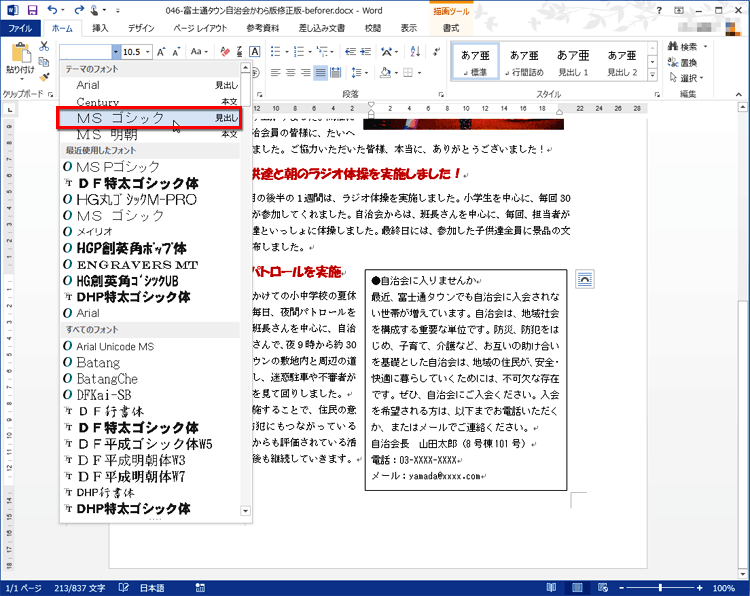Toggle justify alignment

[x=320, y=73]
